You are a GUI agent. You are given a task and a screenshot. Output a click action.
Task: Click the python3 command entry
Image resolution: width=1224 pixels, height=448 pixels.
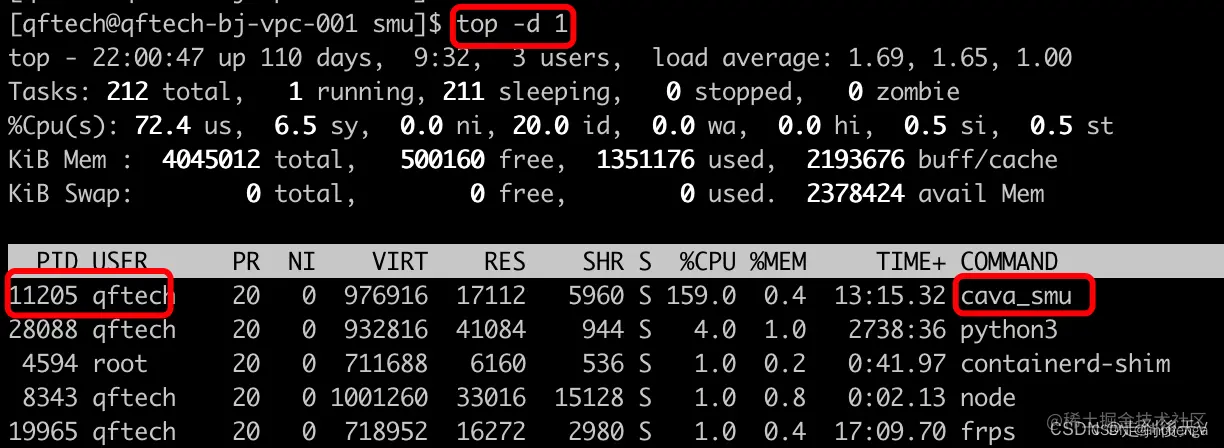[1009, 330]
